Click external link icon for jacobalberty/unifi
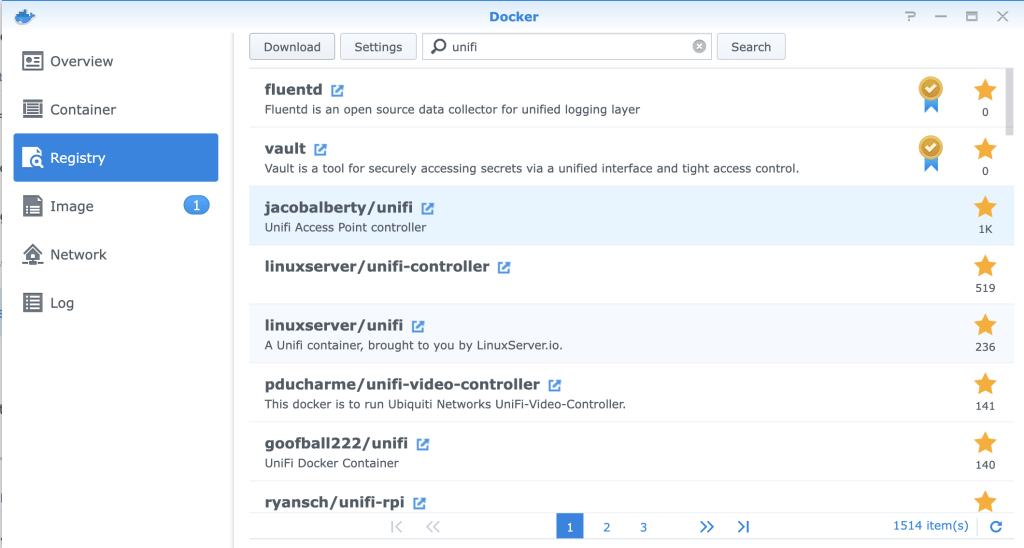 pyautogui.click(x=428, y=208)
